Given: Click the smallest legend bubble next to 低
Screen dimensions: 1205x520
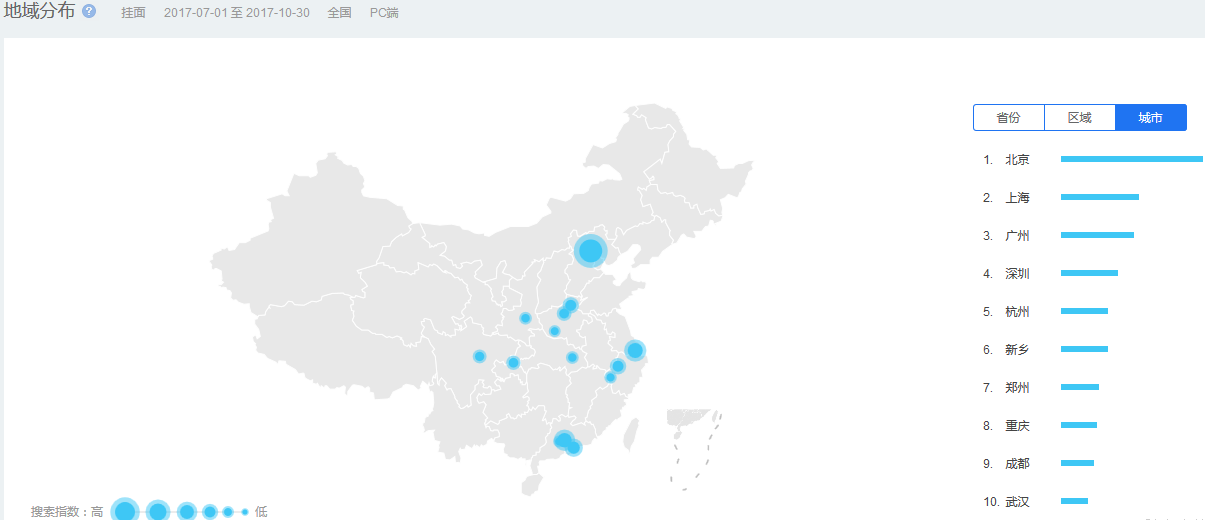Looking at the screenshot, I should 244,512.
